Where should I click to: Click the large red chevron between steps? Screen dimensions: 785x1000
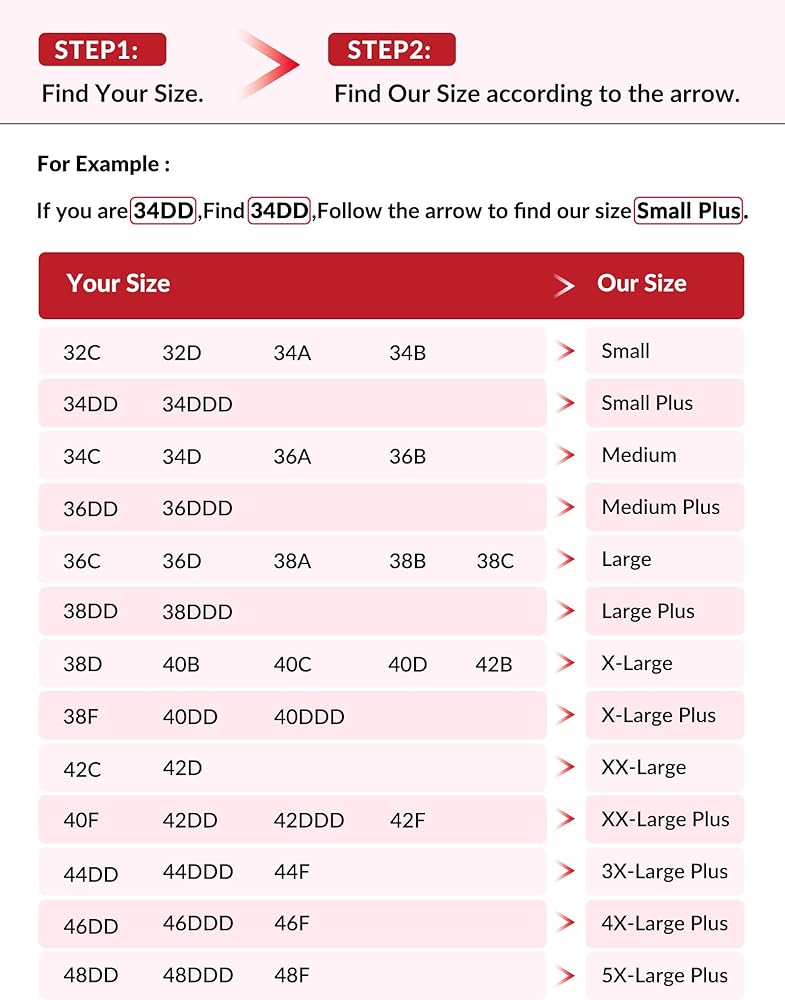click(274, 66)
